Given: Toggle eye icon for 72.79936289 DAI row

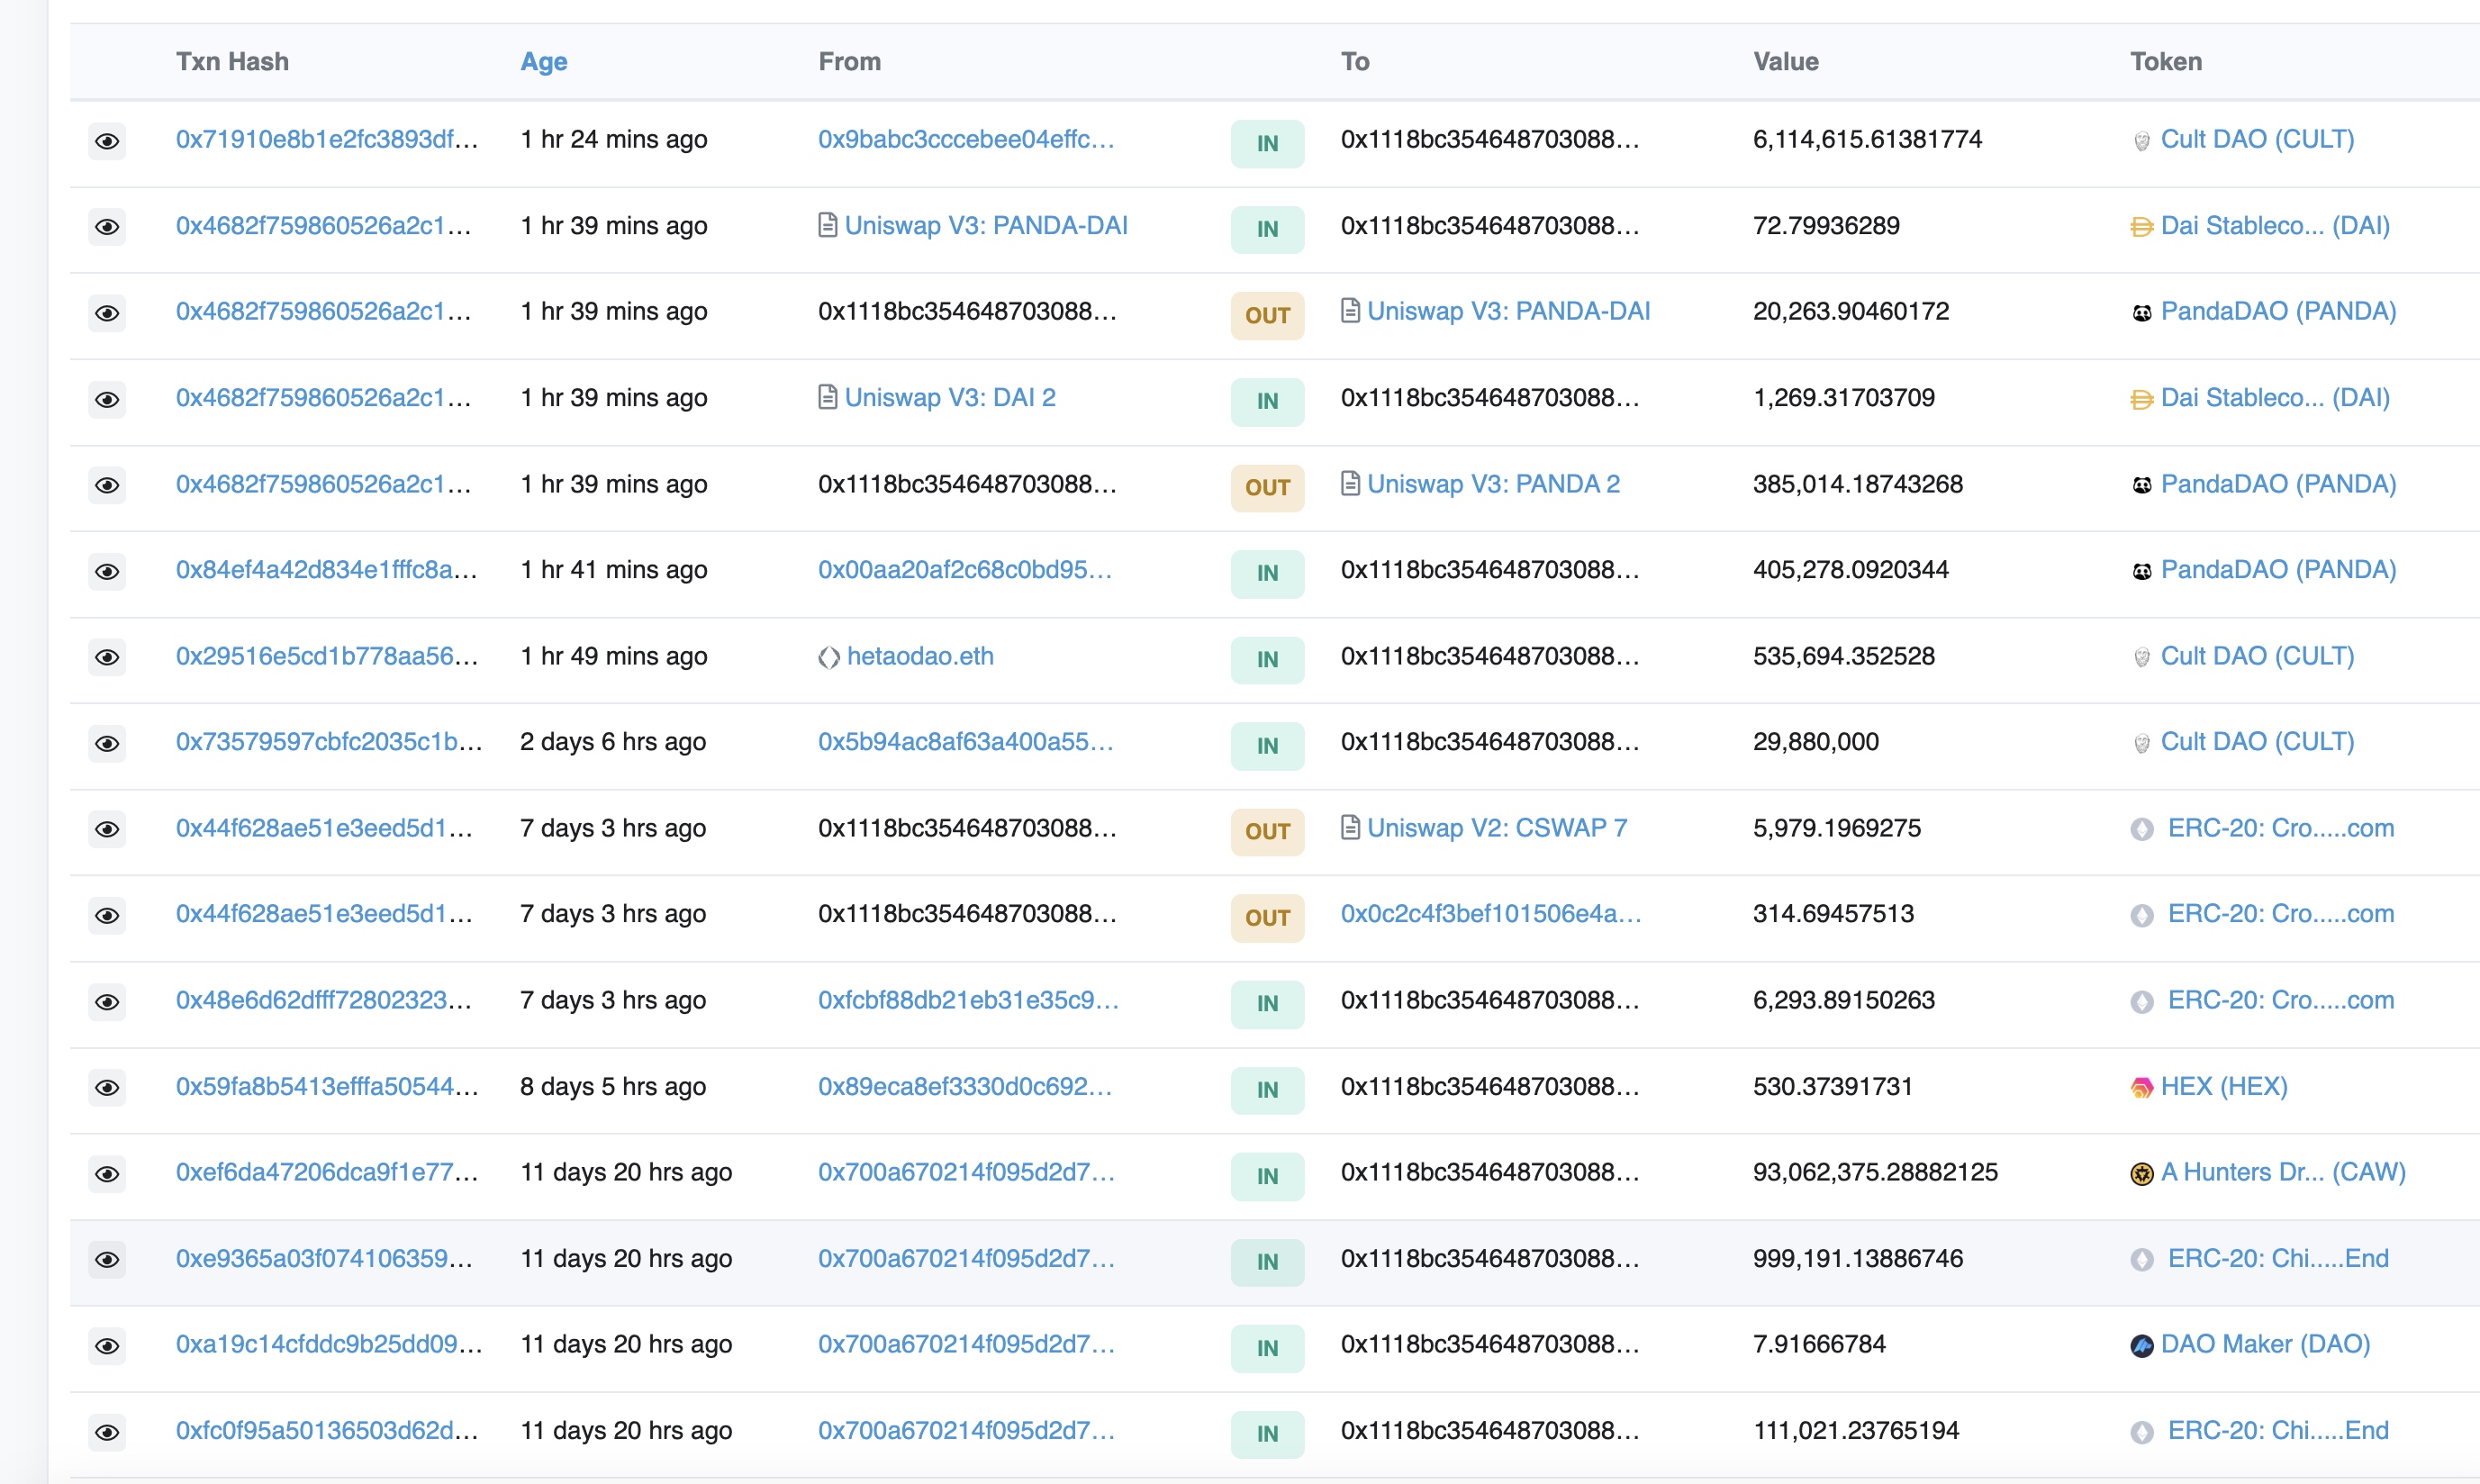Looking at the screenshot, I should [x=107, y=227].
